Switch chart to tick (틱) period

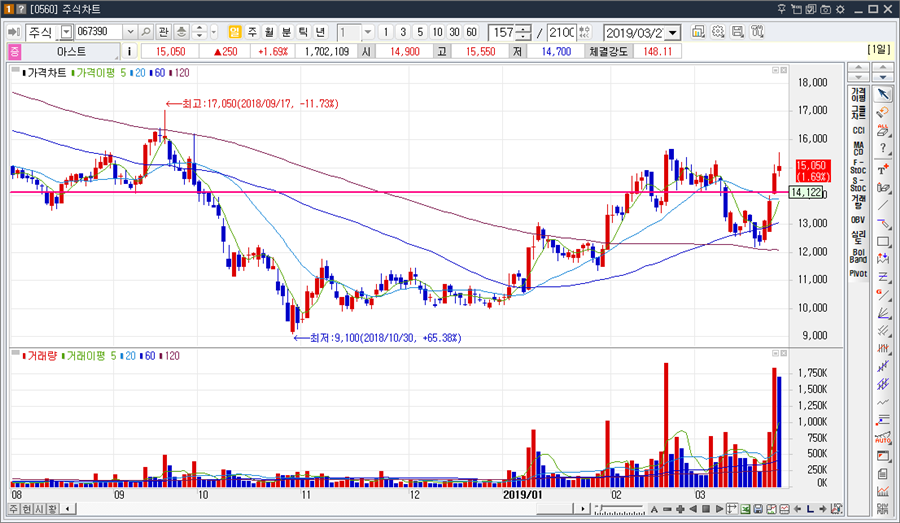coord(303,32)
